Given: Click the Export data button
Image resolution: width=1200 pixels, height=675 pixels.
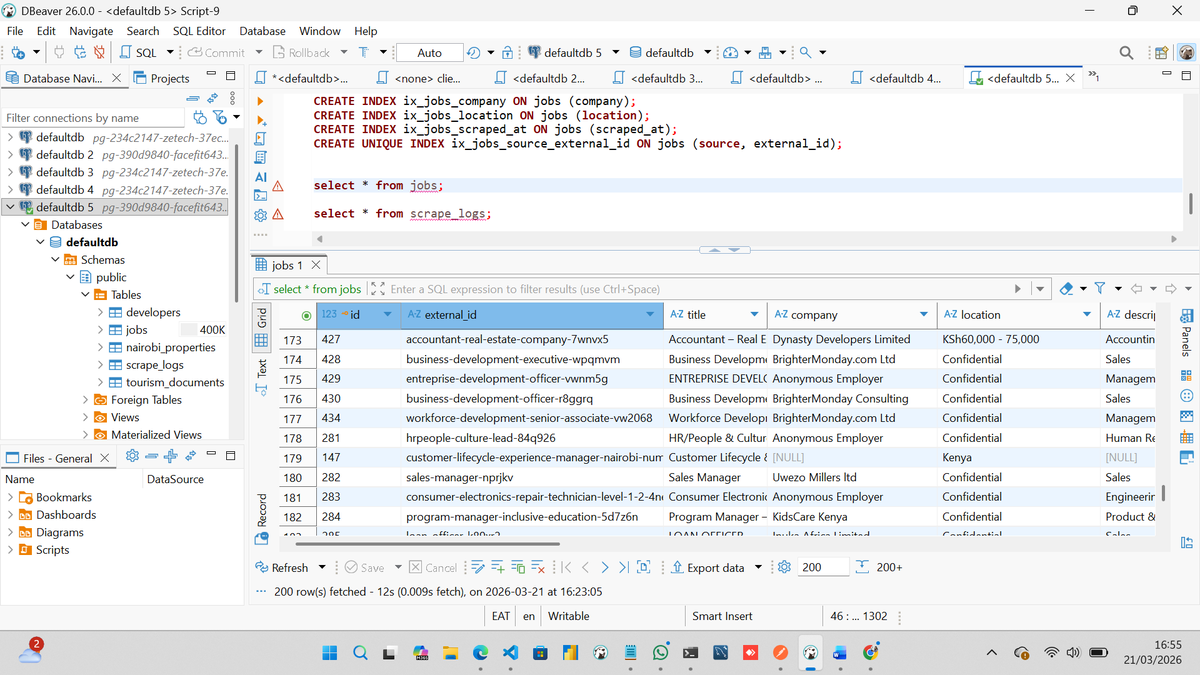Looking at the screenshot, I should pyautogui.click(x=708, y=567).
